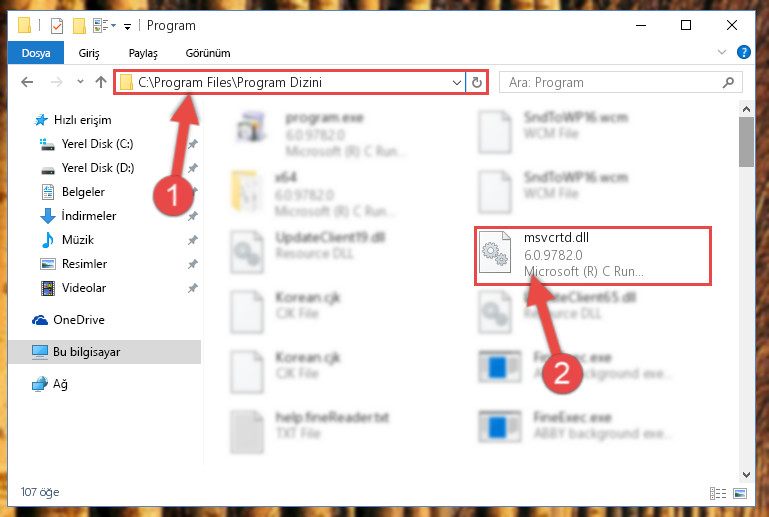Screen dimensions: 769x517
Task: Select the msvcrtd.dll file
Action: tap(592, 255)
